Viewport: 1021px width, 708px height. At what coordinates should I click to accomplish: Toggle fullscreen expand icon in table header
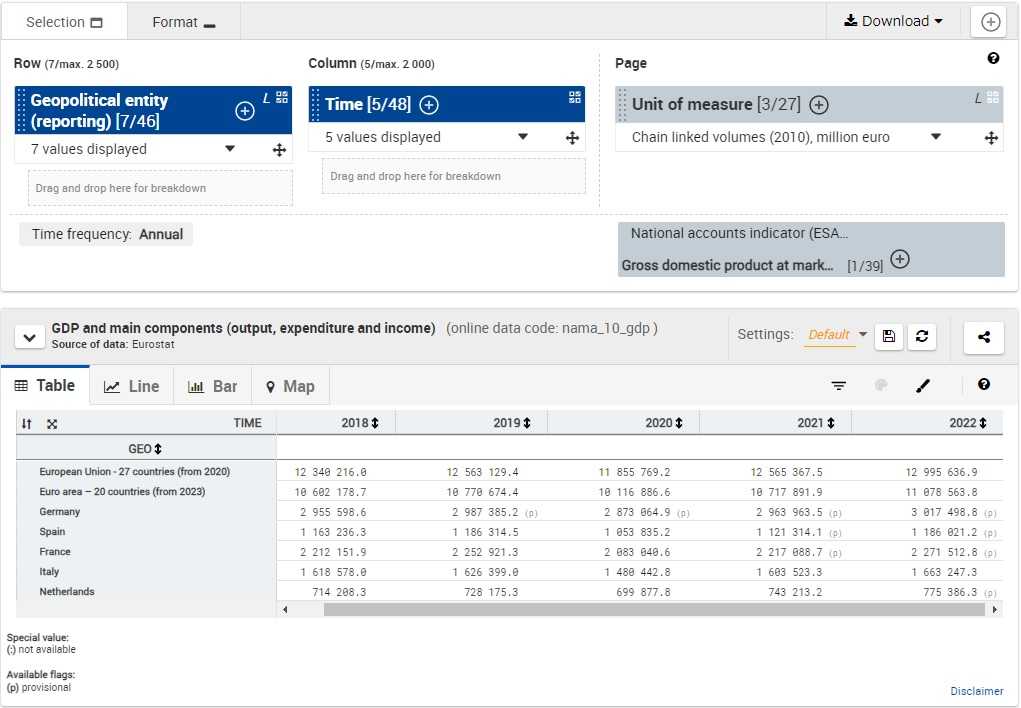point(52,424)
